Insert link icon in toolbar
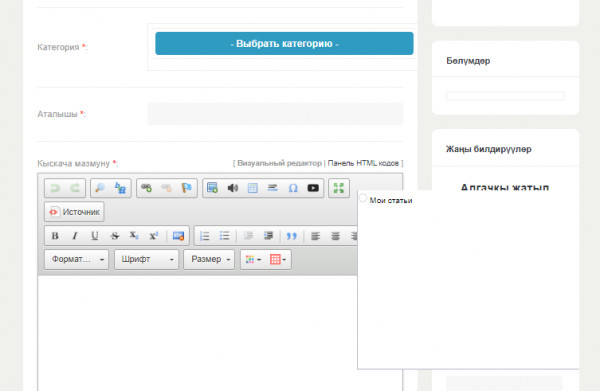600x391 pixels. click(x=147, y=188)
